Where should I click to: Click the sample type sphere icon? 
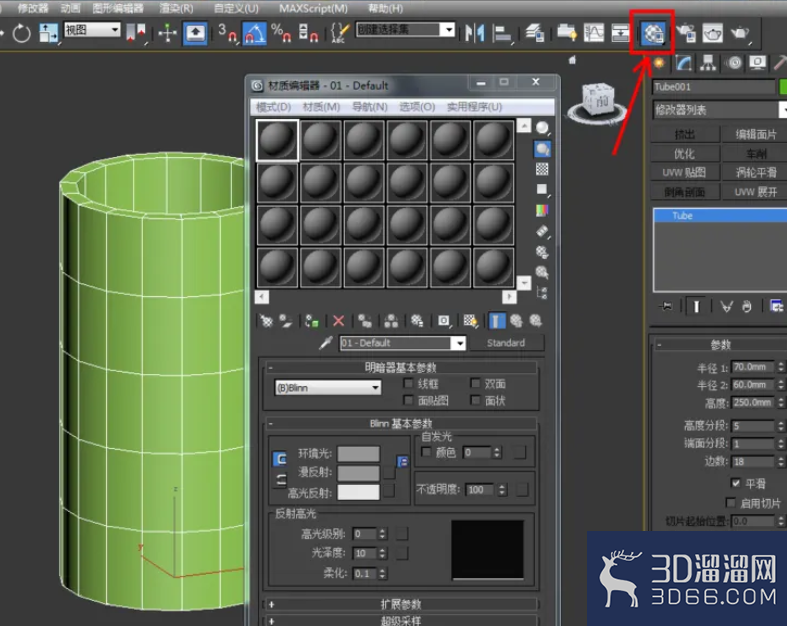coord(542,128)
